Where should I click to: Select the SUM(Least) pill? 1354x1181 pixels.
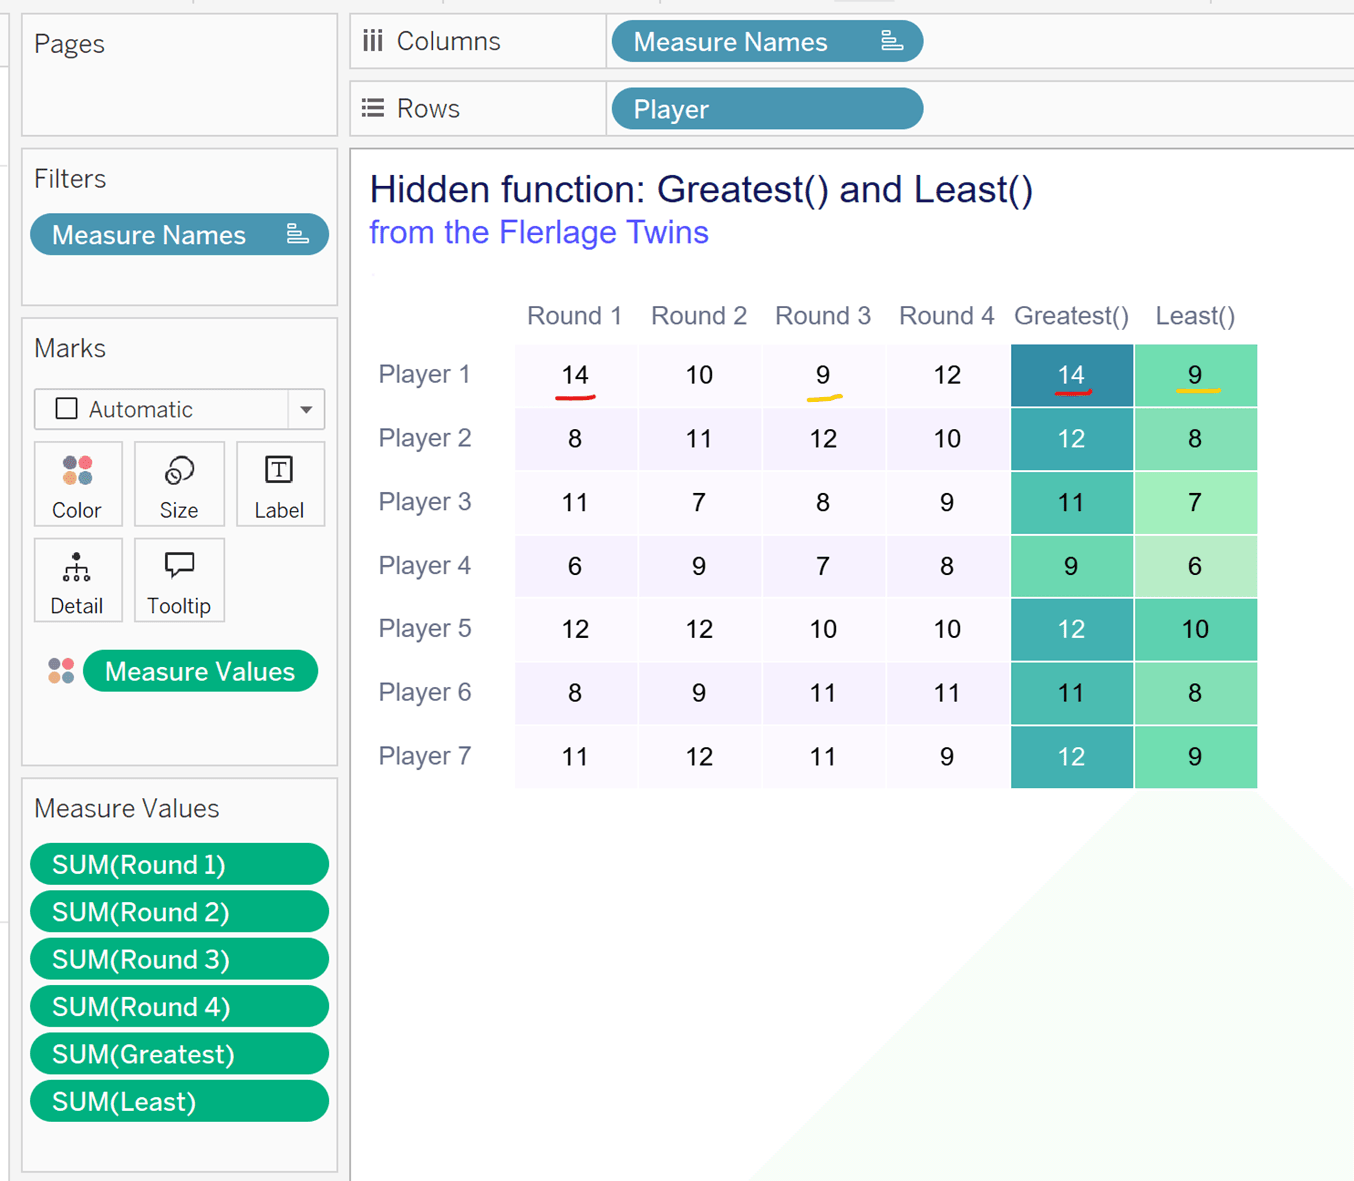coord(179,1101)
